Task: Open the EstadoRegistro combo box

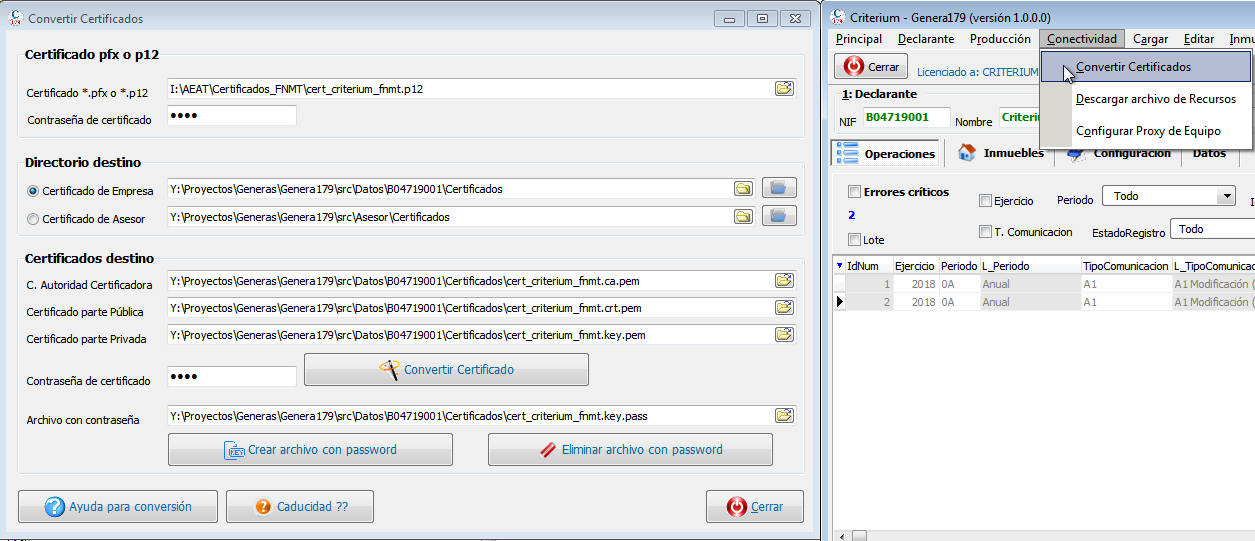Action: (x=1212, y=229)
